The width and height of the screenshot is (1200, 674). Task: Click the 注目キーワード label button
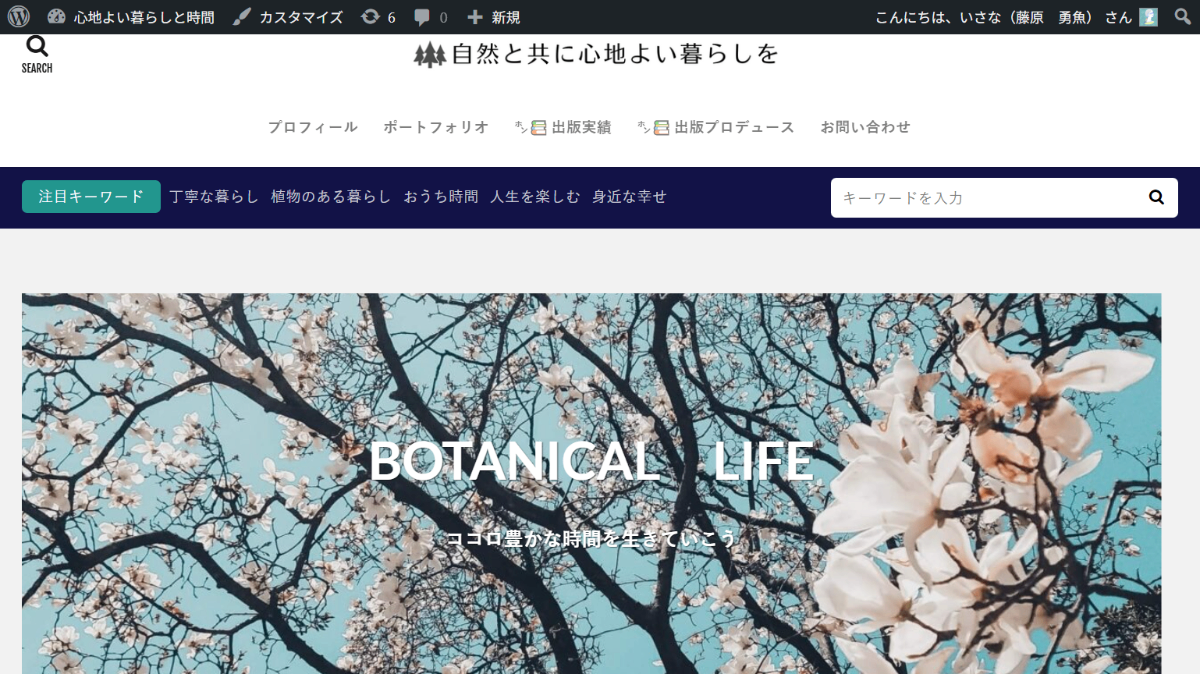(91, 197)
